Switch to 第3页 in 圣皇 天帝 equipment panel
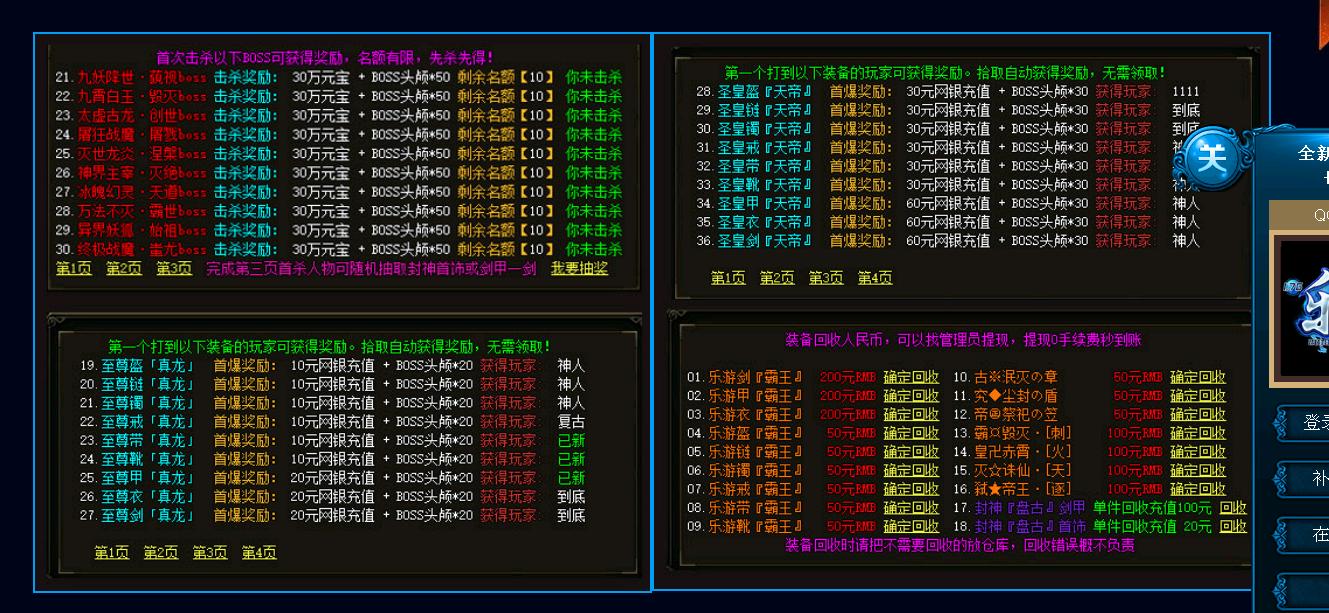Screen dimensions: 1329x613 826,278
